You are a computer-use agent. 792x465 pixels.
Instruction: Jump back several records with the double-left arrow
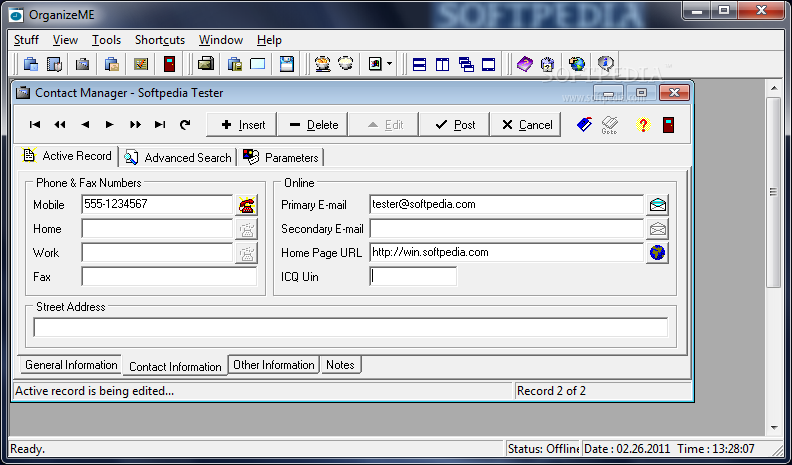[x=60, y=125]
